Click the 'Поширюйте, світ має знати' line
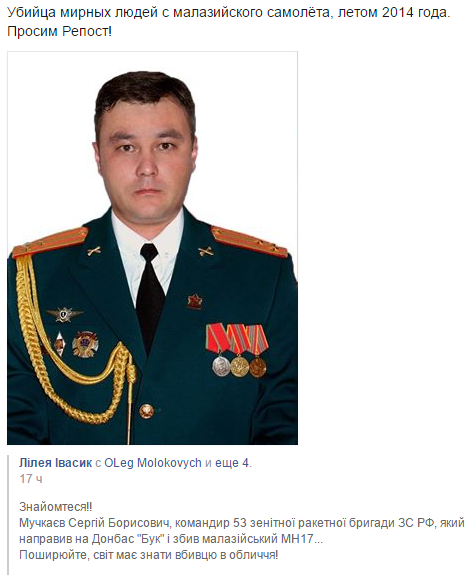The height and width of the screenshot is (575, 475). [x=149, y=554]
